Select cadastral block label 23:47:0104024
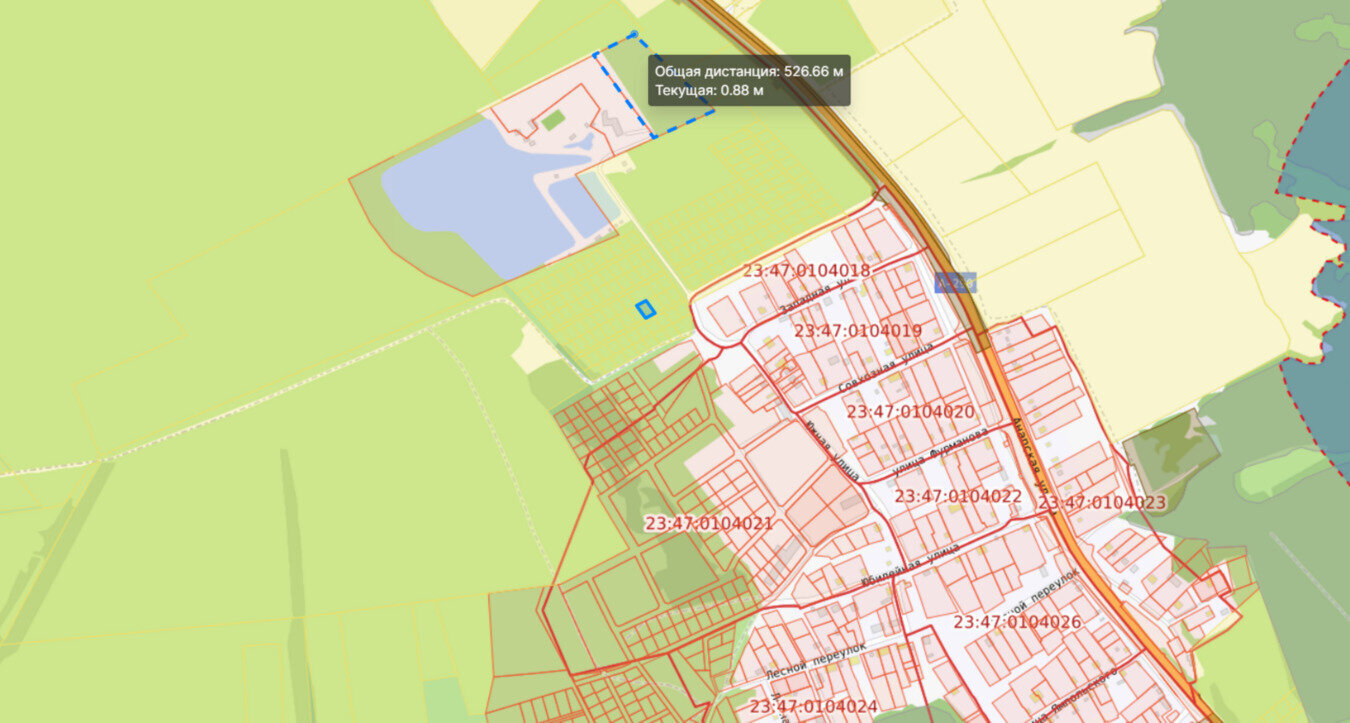This screenshot has height=723, width=1350. tap(814, 707)
